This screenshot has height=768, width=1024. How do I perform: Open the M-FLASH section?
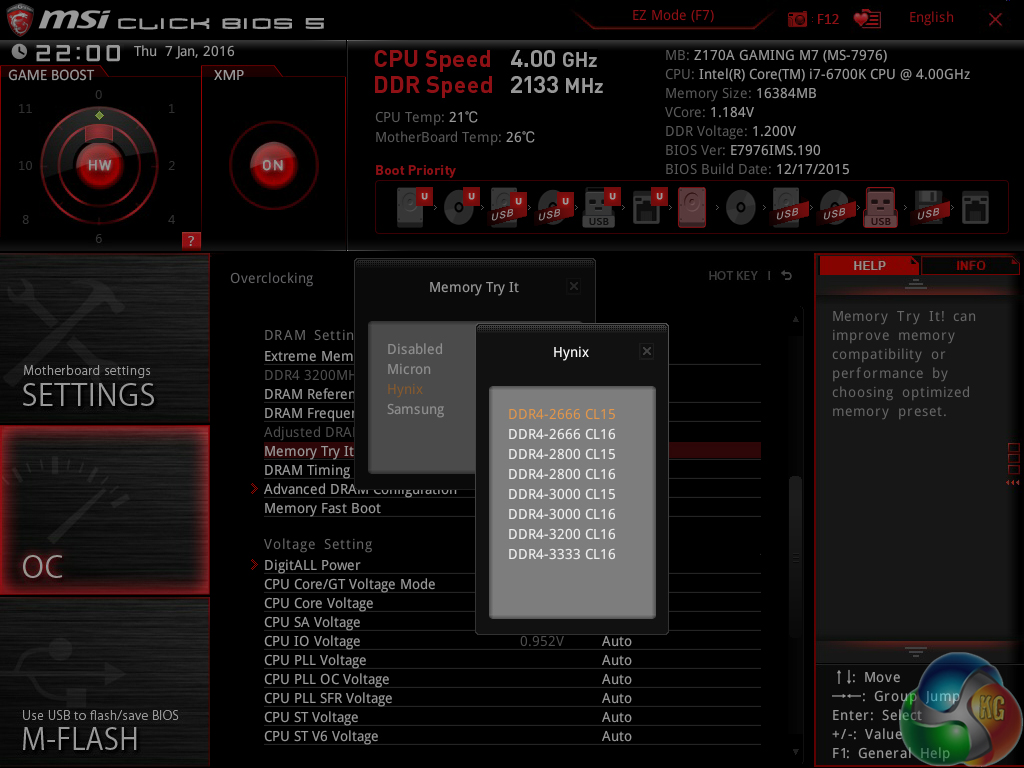coord(104,682)
